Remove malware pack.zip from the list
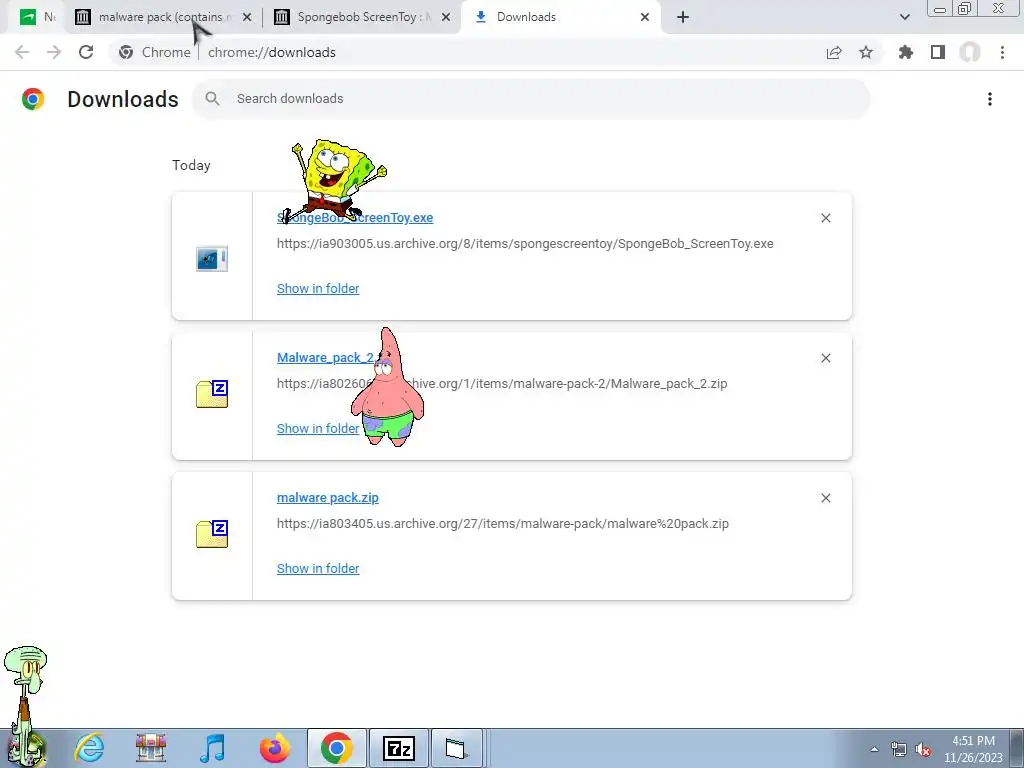 point(826,498)
